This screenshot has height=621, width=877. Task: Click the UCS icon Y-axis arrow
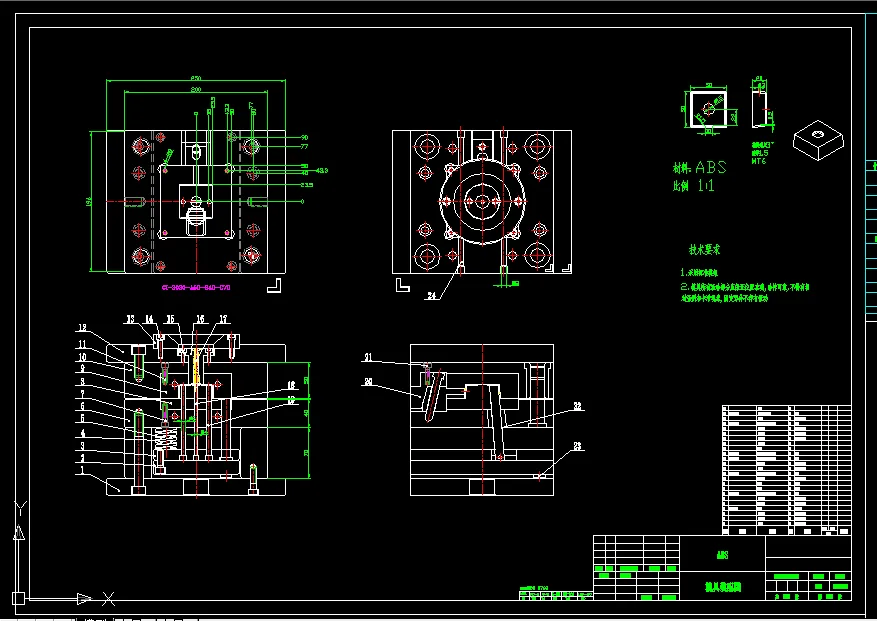[19, 531]
